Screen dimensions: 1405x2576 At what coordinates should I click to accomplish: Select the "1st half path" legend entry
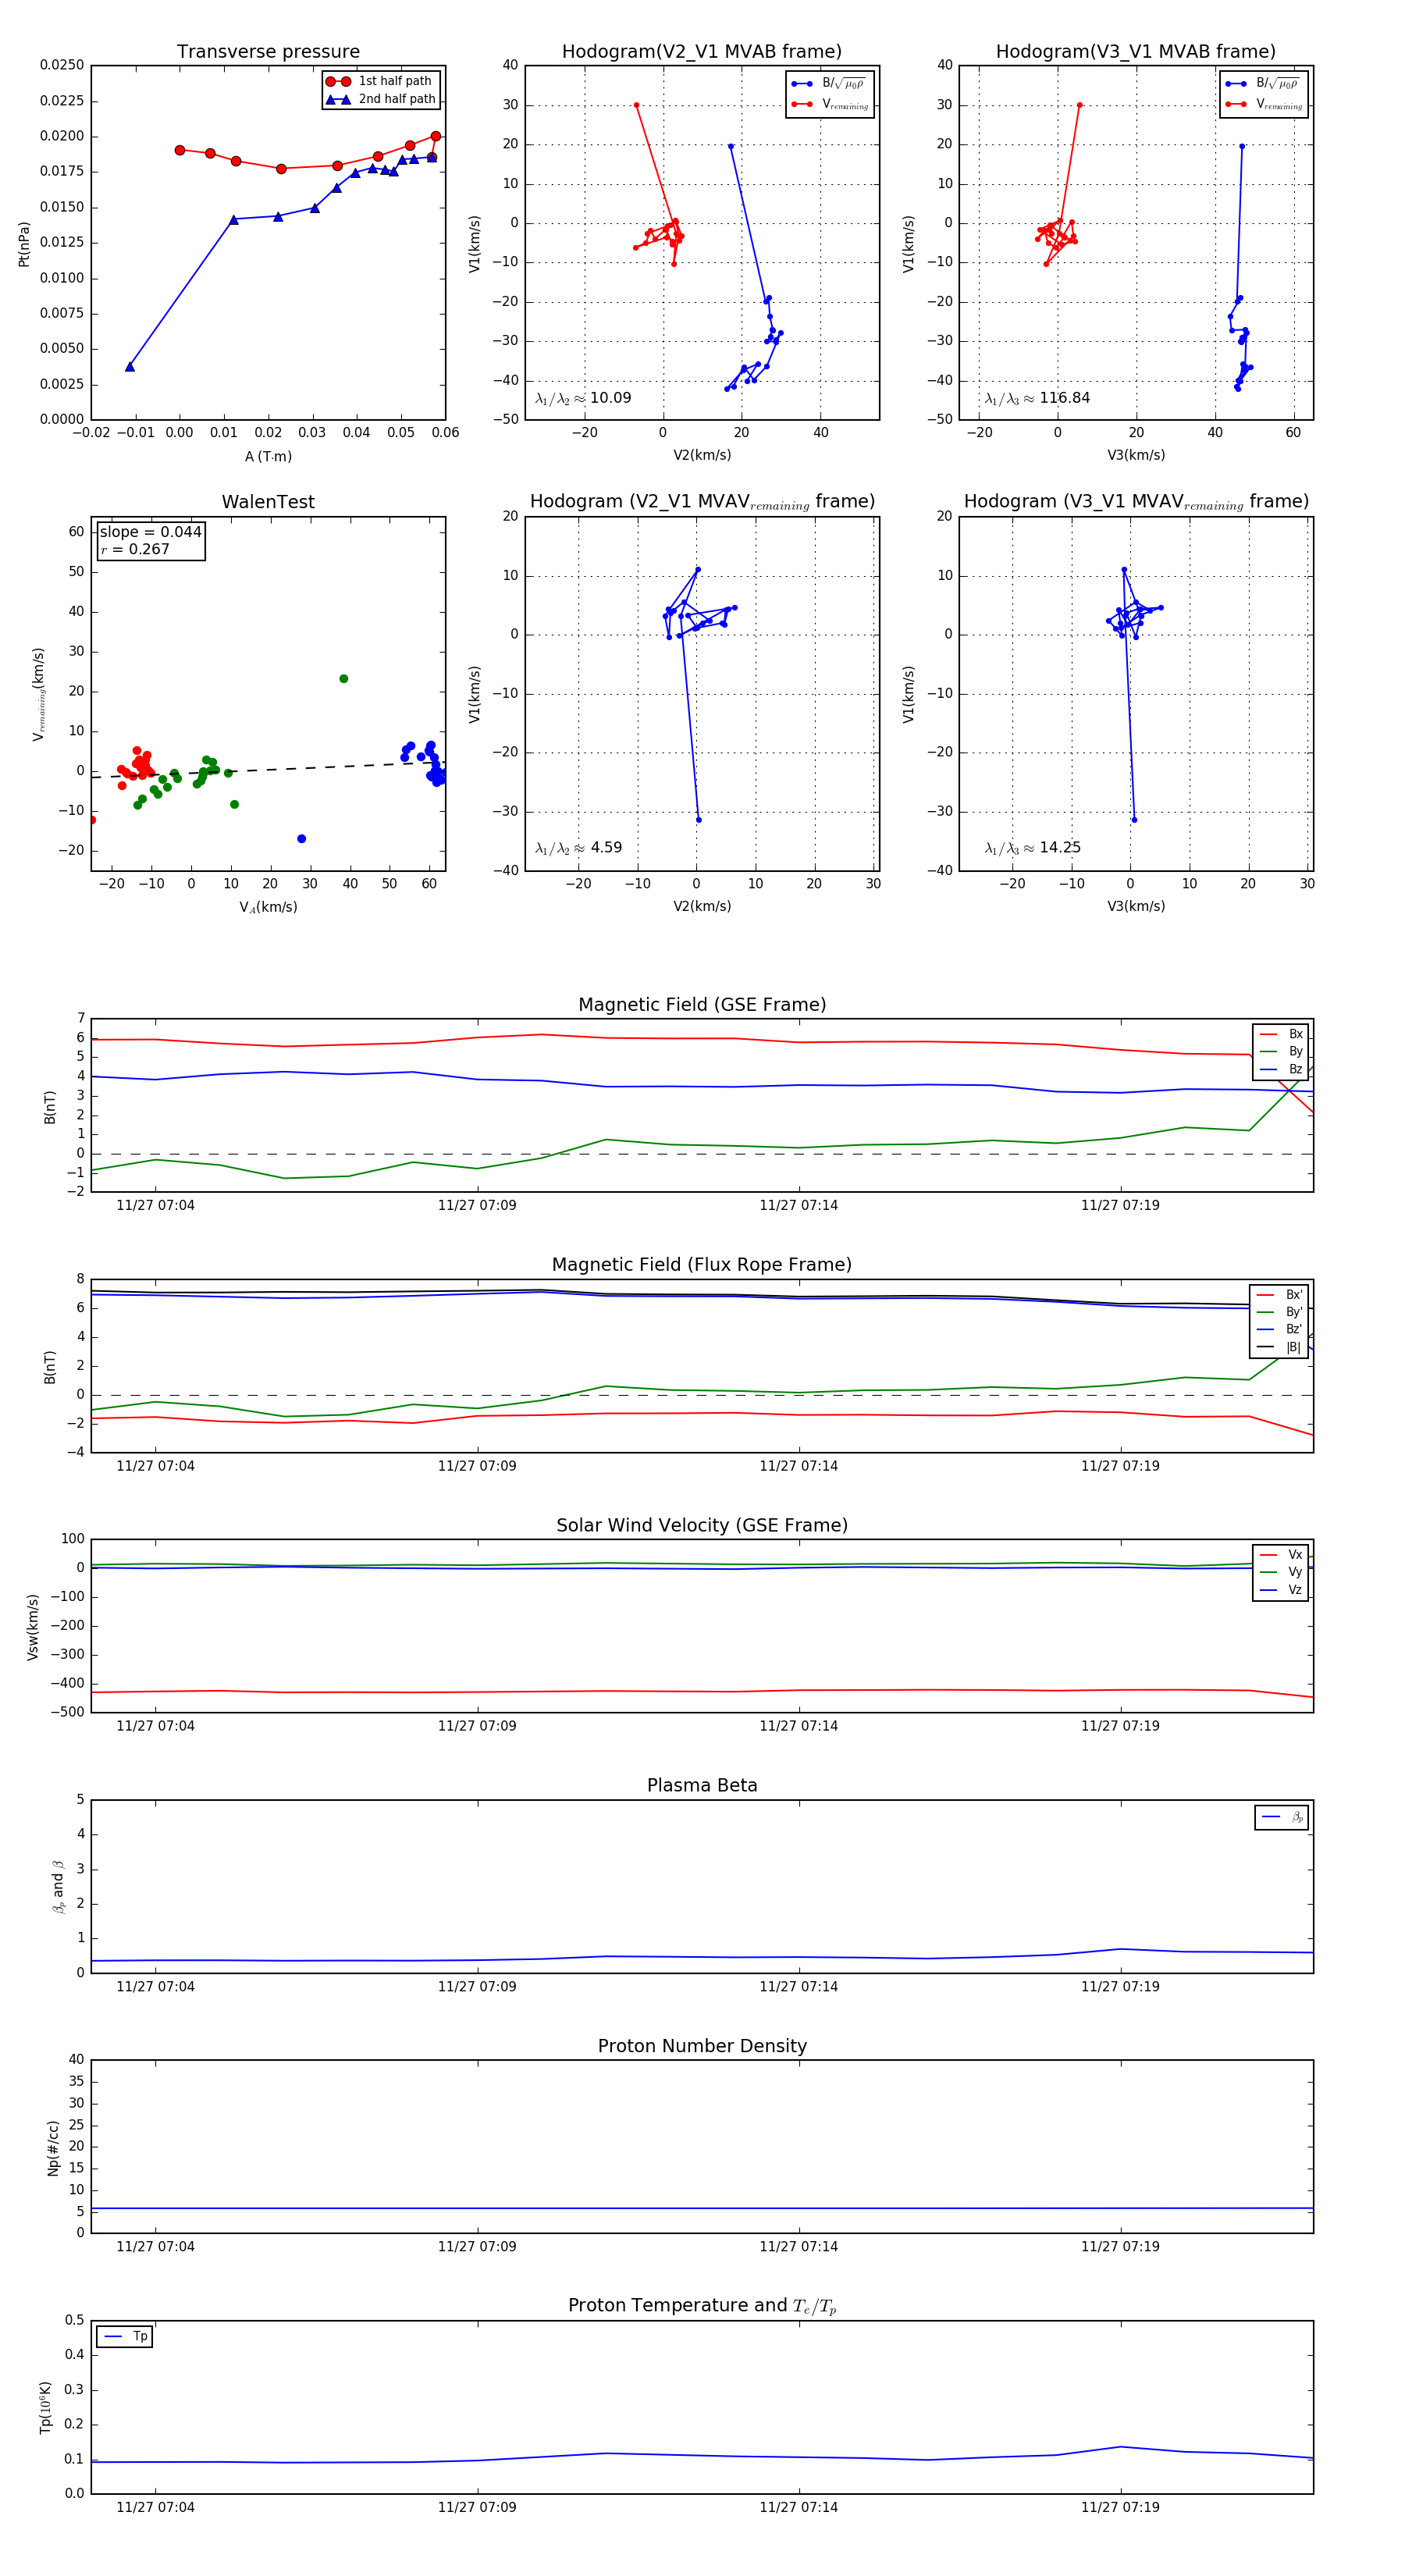(381, 81)
